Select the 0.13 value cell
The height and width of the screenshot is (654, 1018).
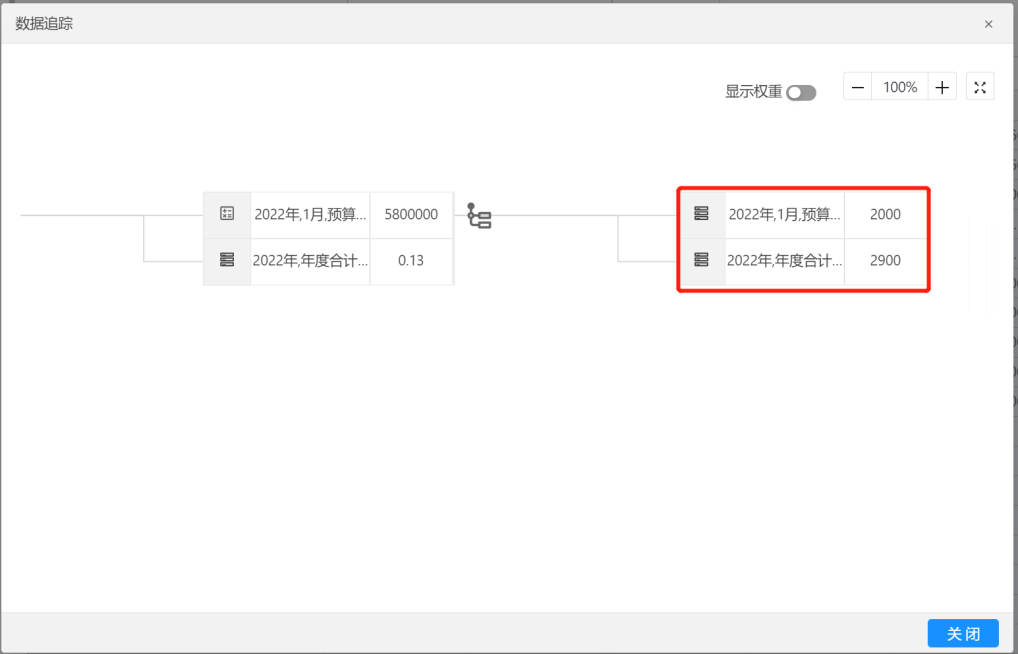pyautogui.click(x=411, y=260)
